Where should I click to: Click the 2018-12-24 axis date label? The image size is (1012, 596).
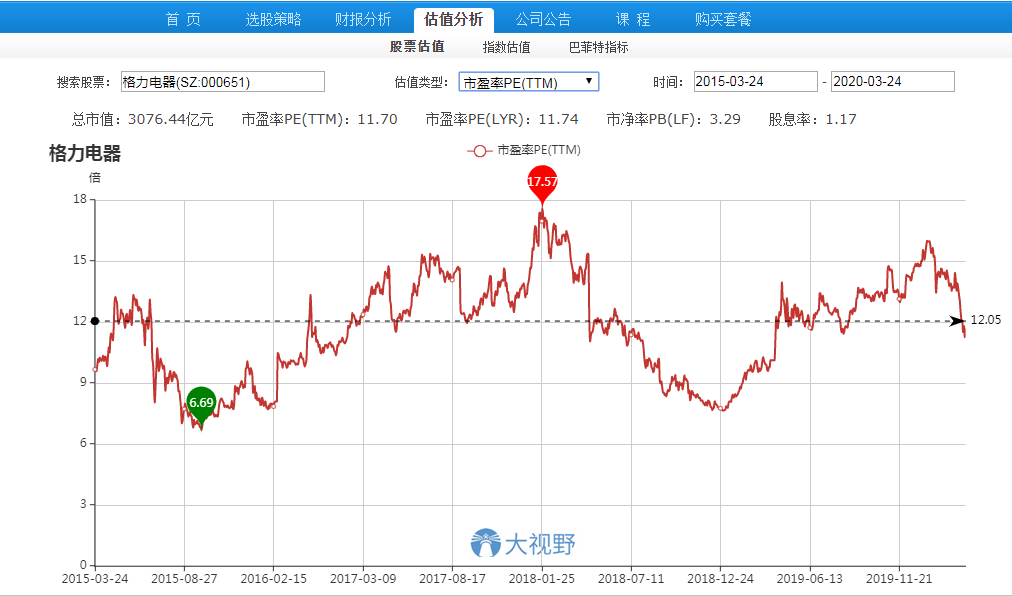coord(720,579)
